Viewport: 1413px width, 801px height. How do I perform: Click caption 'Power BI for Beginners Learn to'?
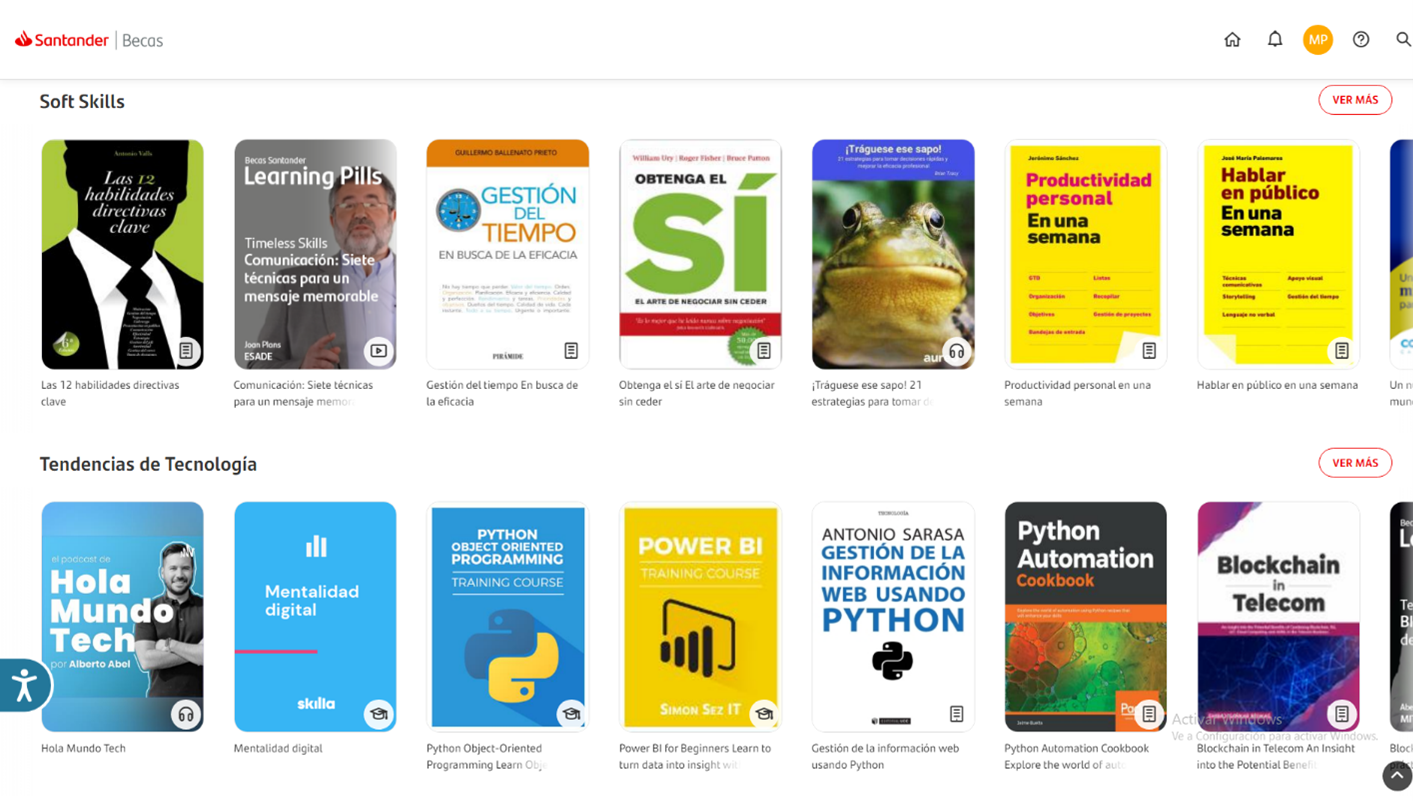(x=695, y=756)
